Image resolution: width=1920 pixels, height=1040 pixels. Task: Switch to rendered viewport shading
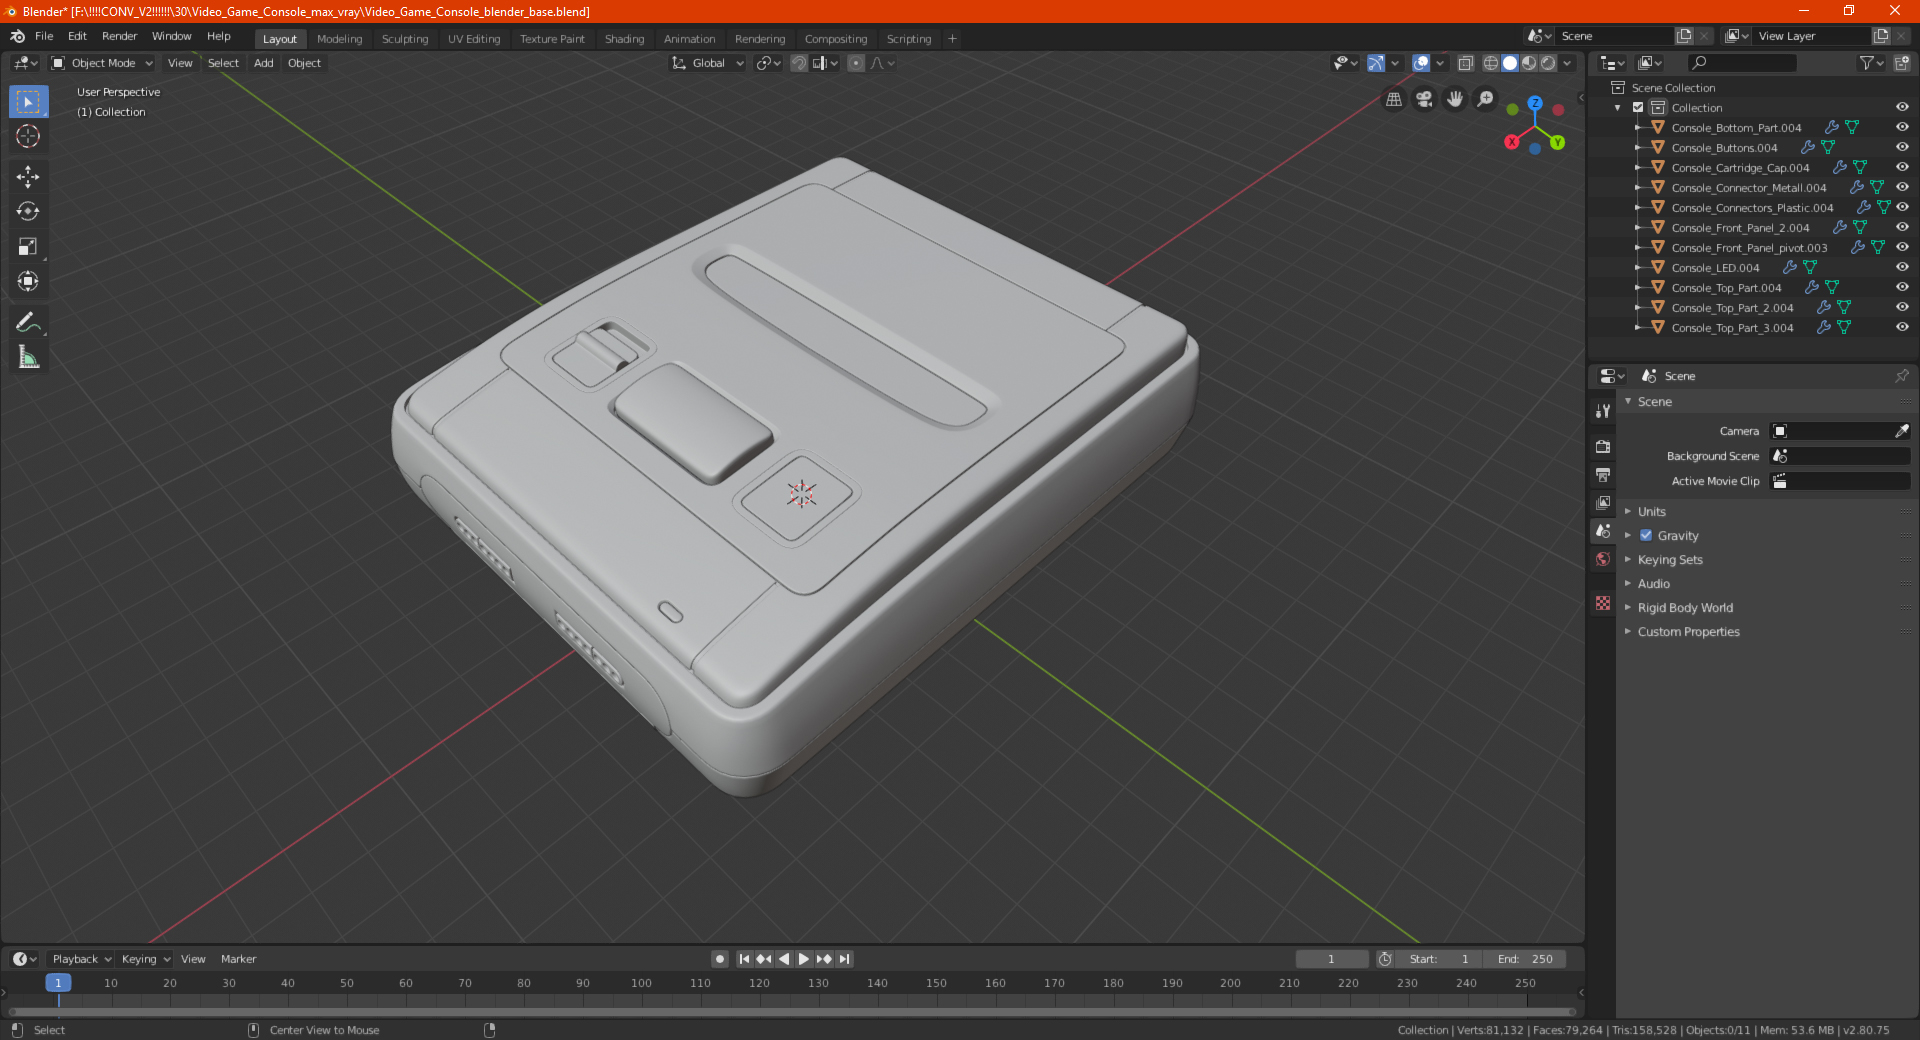(1548, 63)
